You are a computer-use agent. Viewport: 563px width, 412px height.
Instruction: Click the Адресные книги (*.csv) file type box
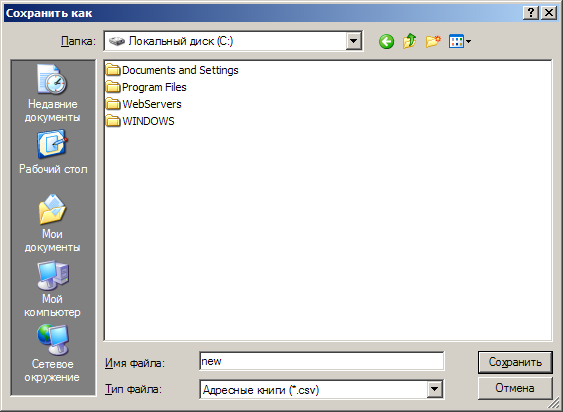[313, 389]
